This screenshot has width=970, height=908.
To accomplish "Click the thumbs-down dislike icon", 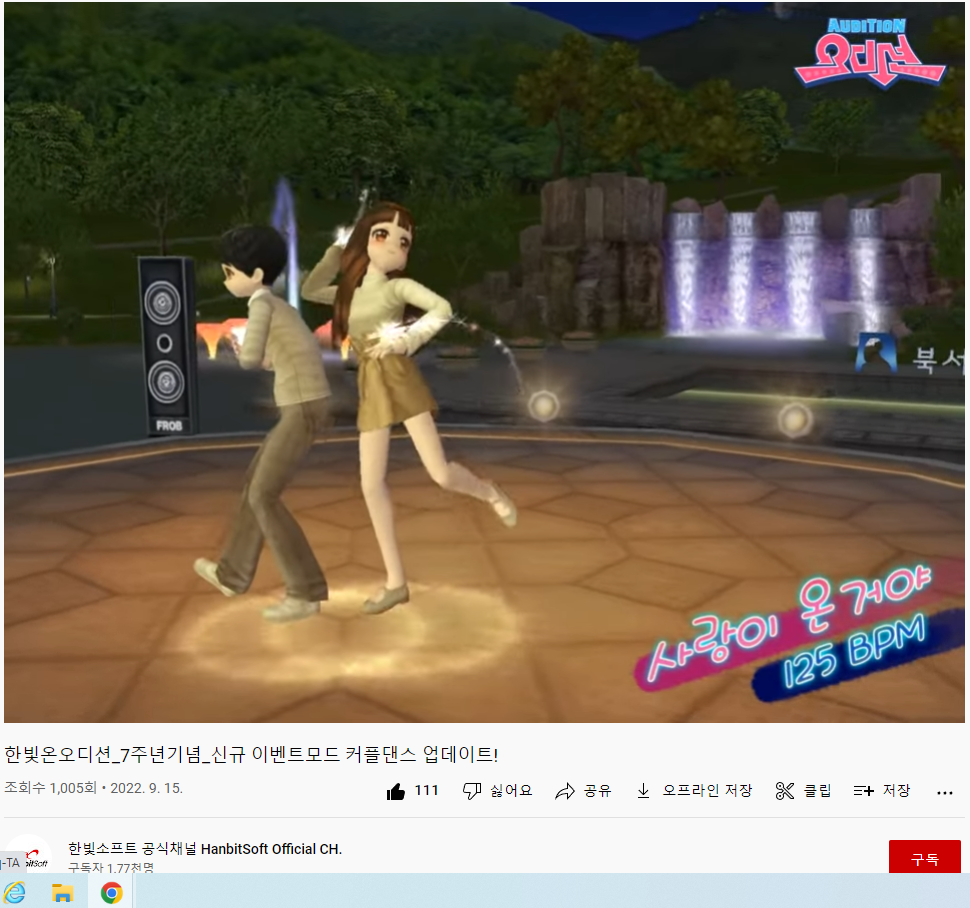I will click(472, 791).
